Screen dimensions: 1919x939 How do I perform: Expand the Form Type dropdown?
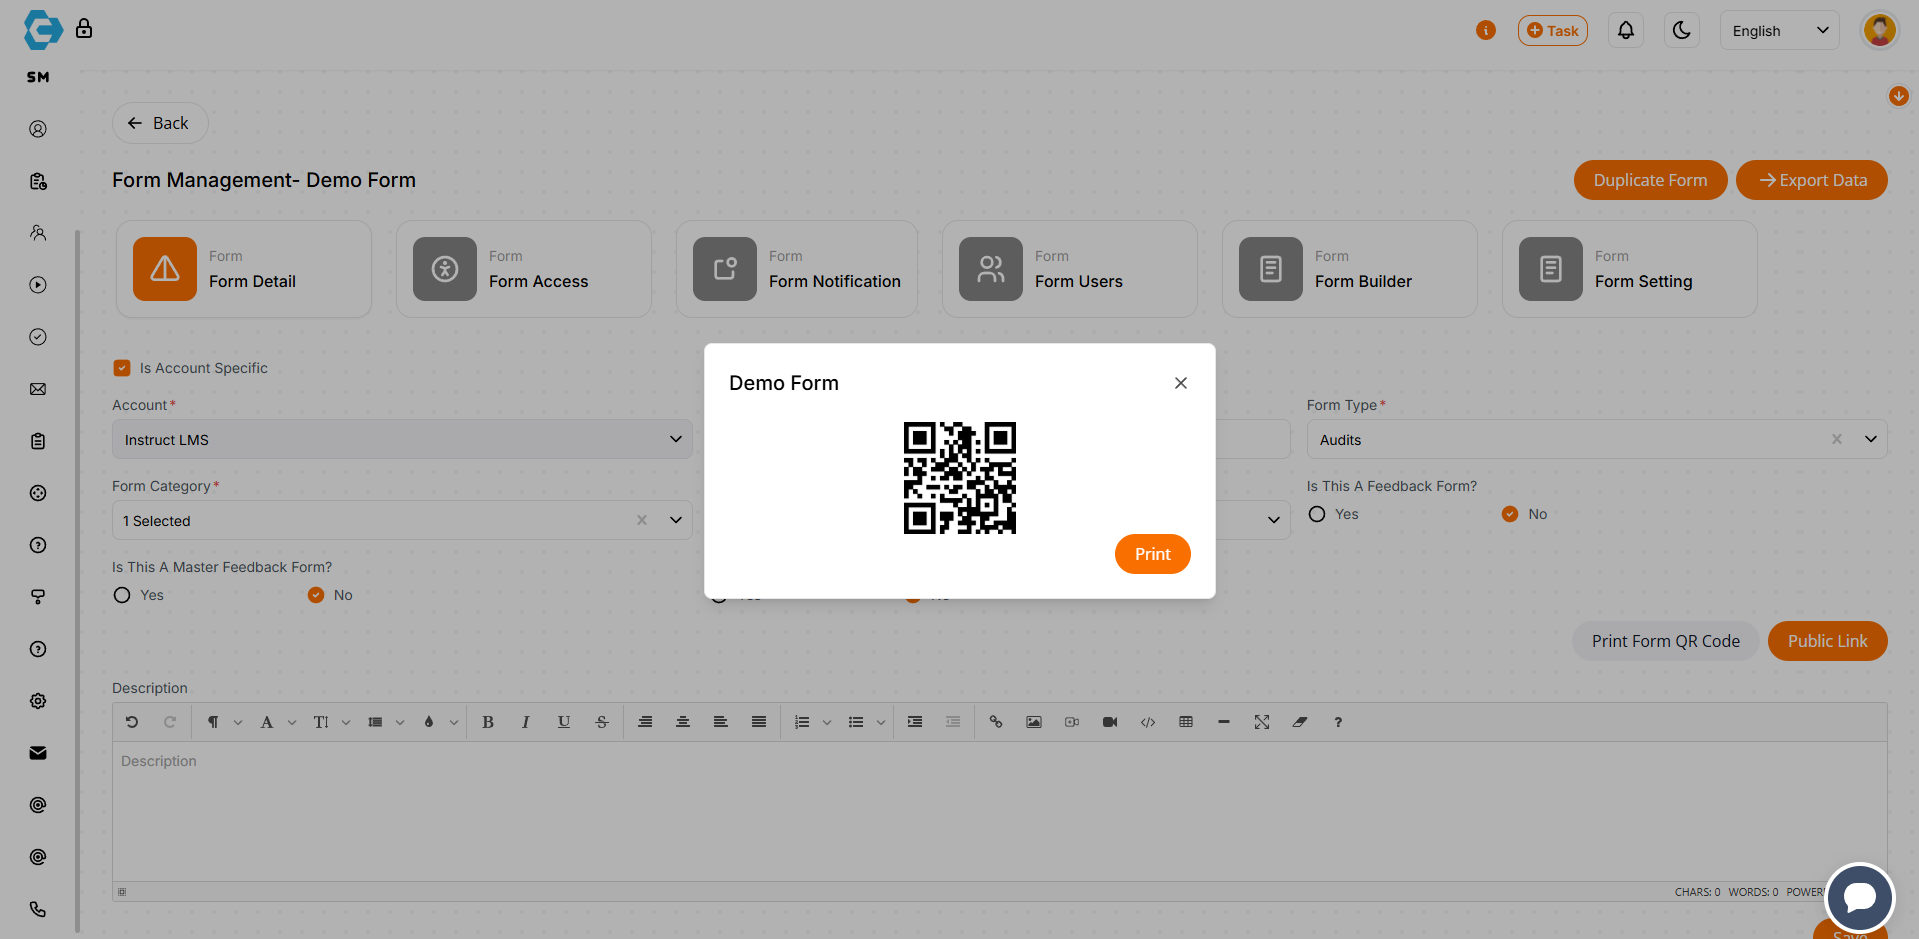tap(1870, 439)
